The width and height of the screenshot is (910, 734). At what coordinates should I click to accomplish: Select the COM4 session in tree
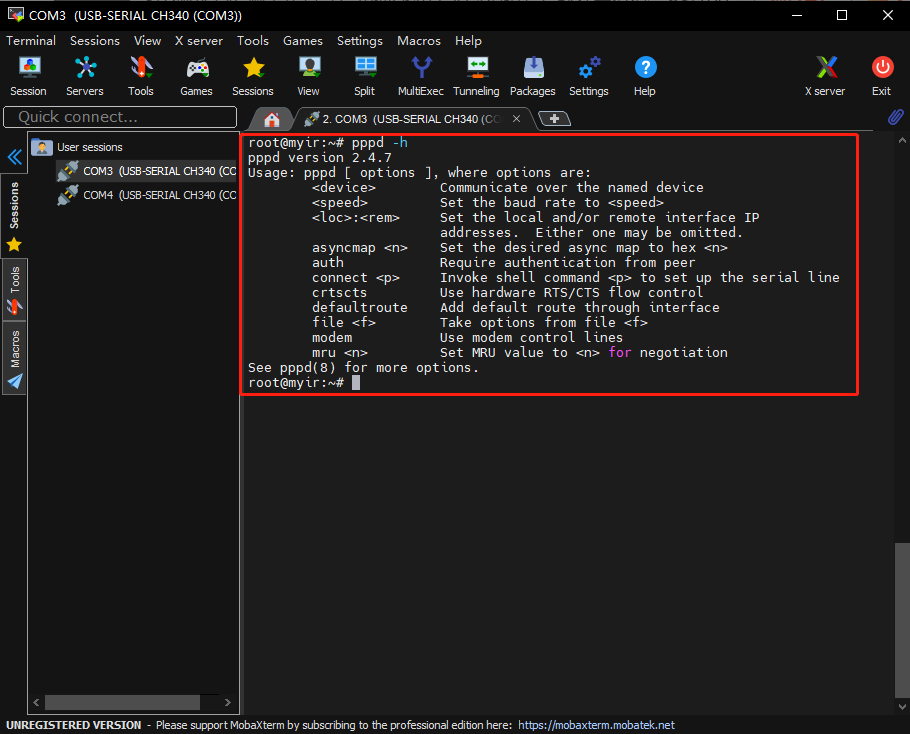pyautogui.click(x=147, y=195)
